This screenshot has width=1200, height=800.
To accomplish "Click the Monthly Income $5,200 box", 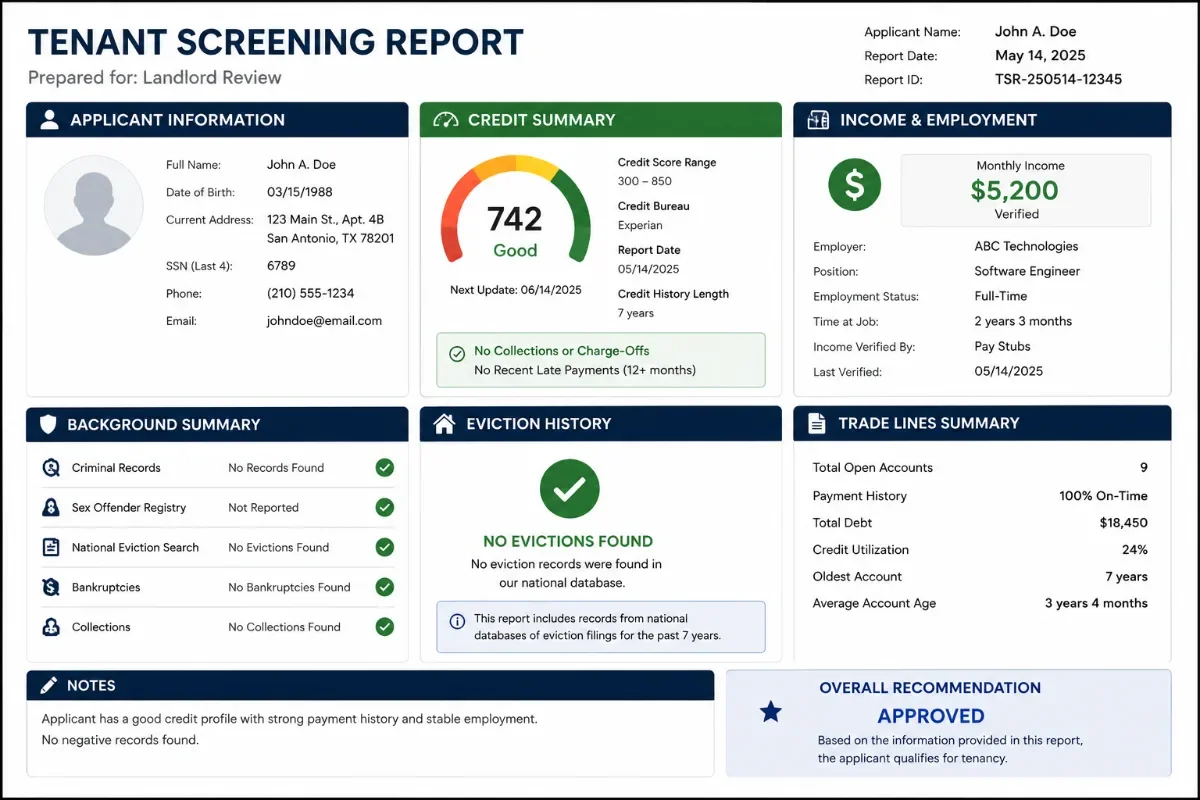I will click(1026, 190).
